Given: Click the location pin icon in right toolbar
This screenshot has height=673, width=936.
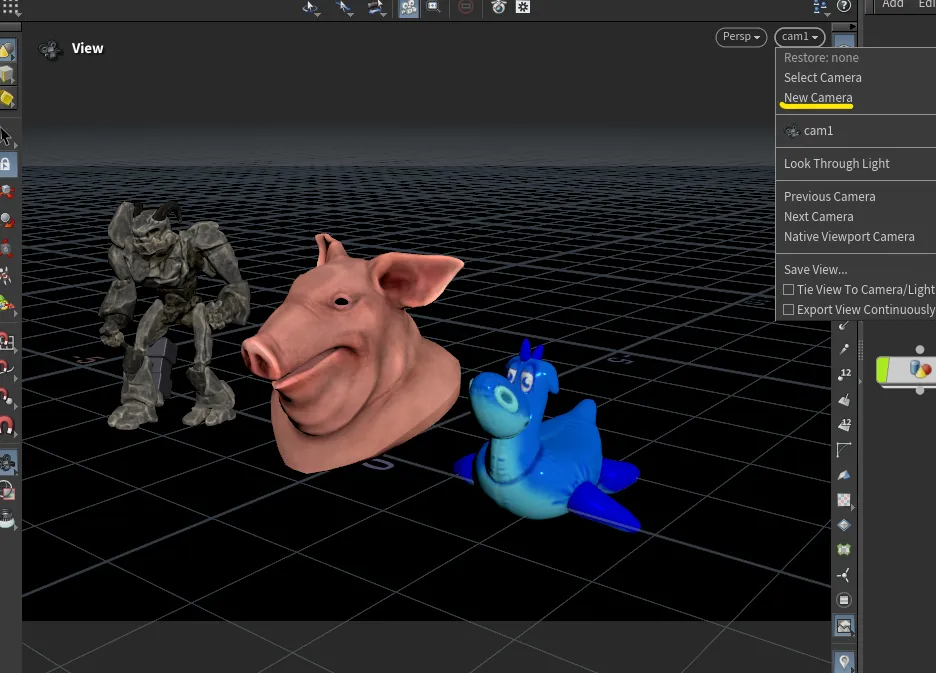Looking at the screenshot, I should coord(844,662).
